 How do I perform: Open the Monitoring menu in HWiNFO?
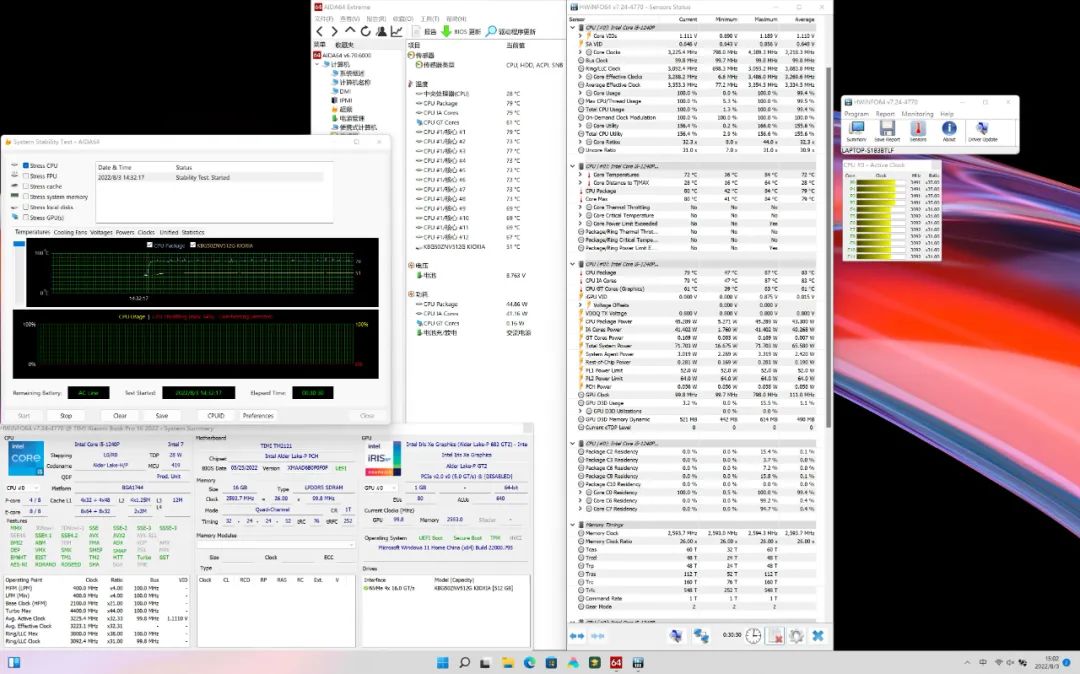coord(917,114)
